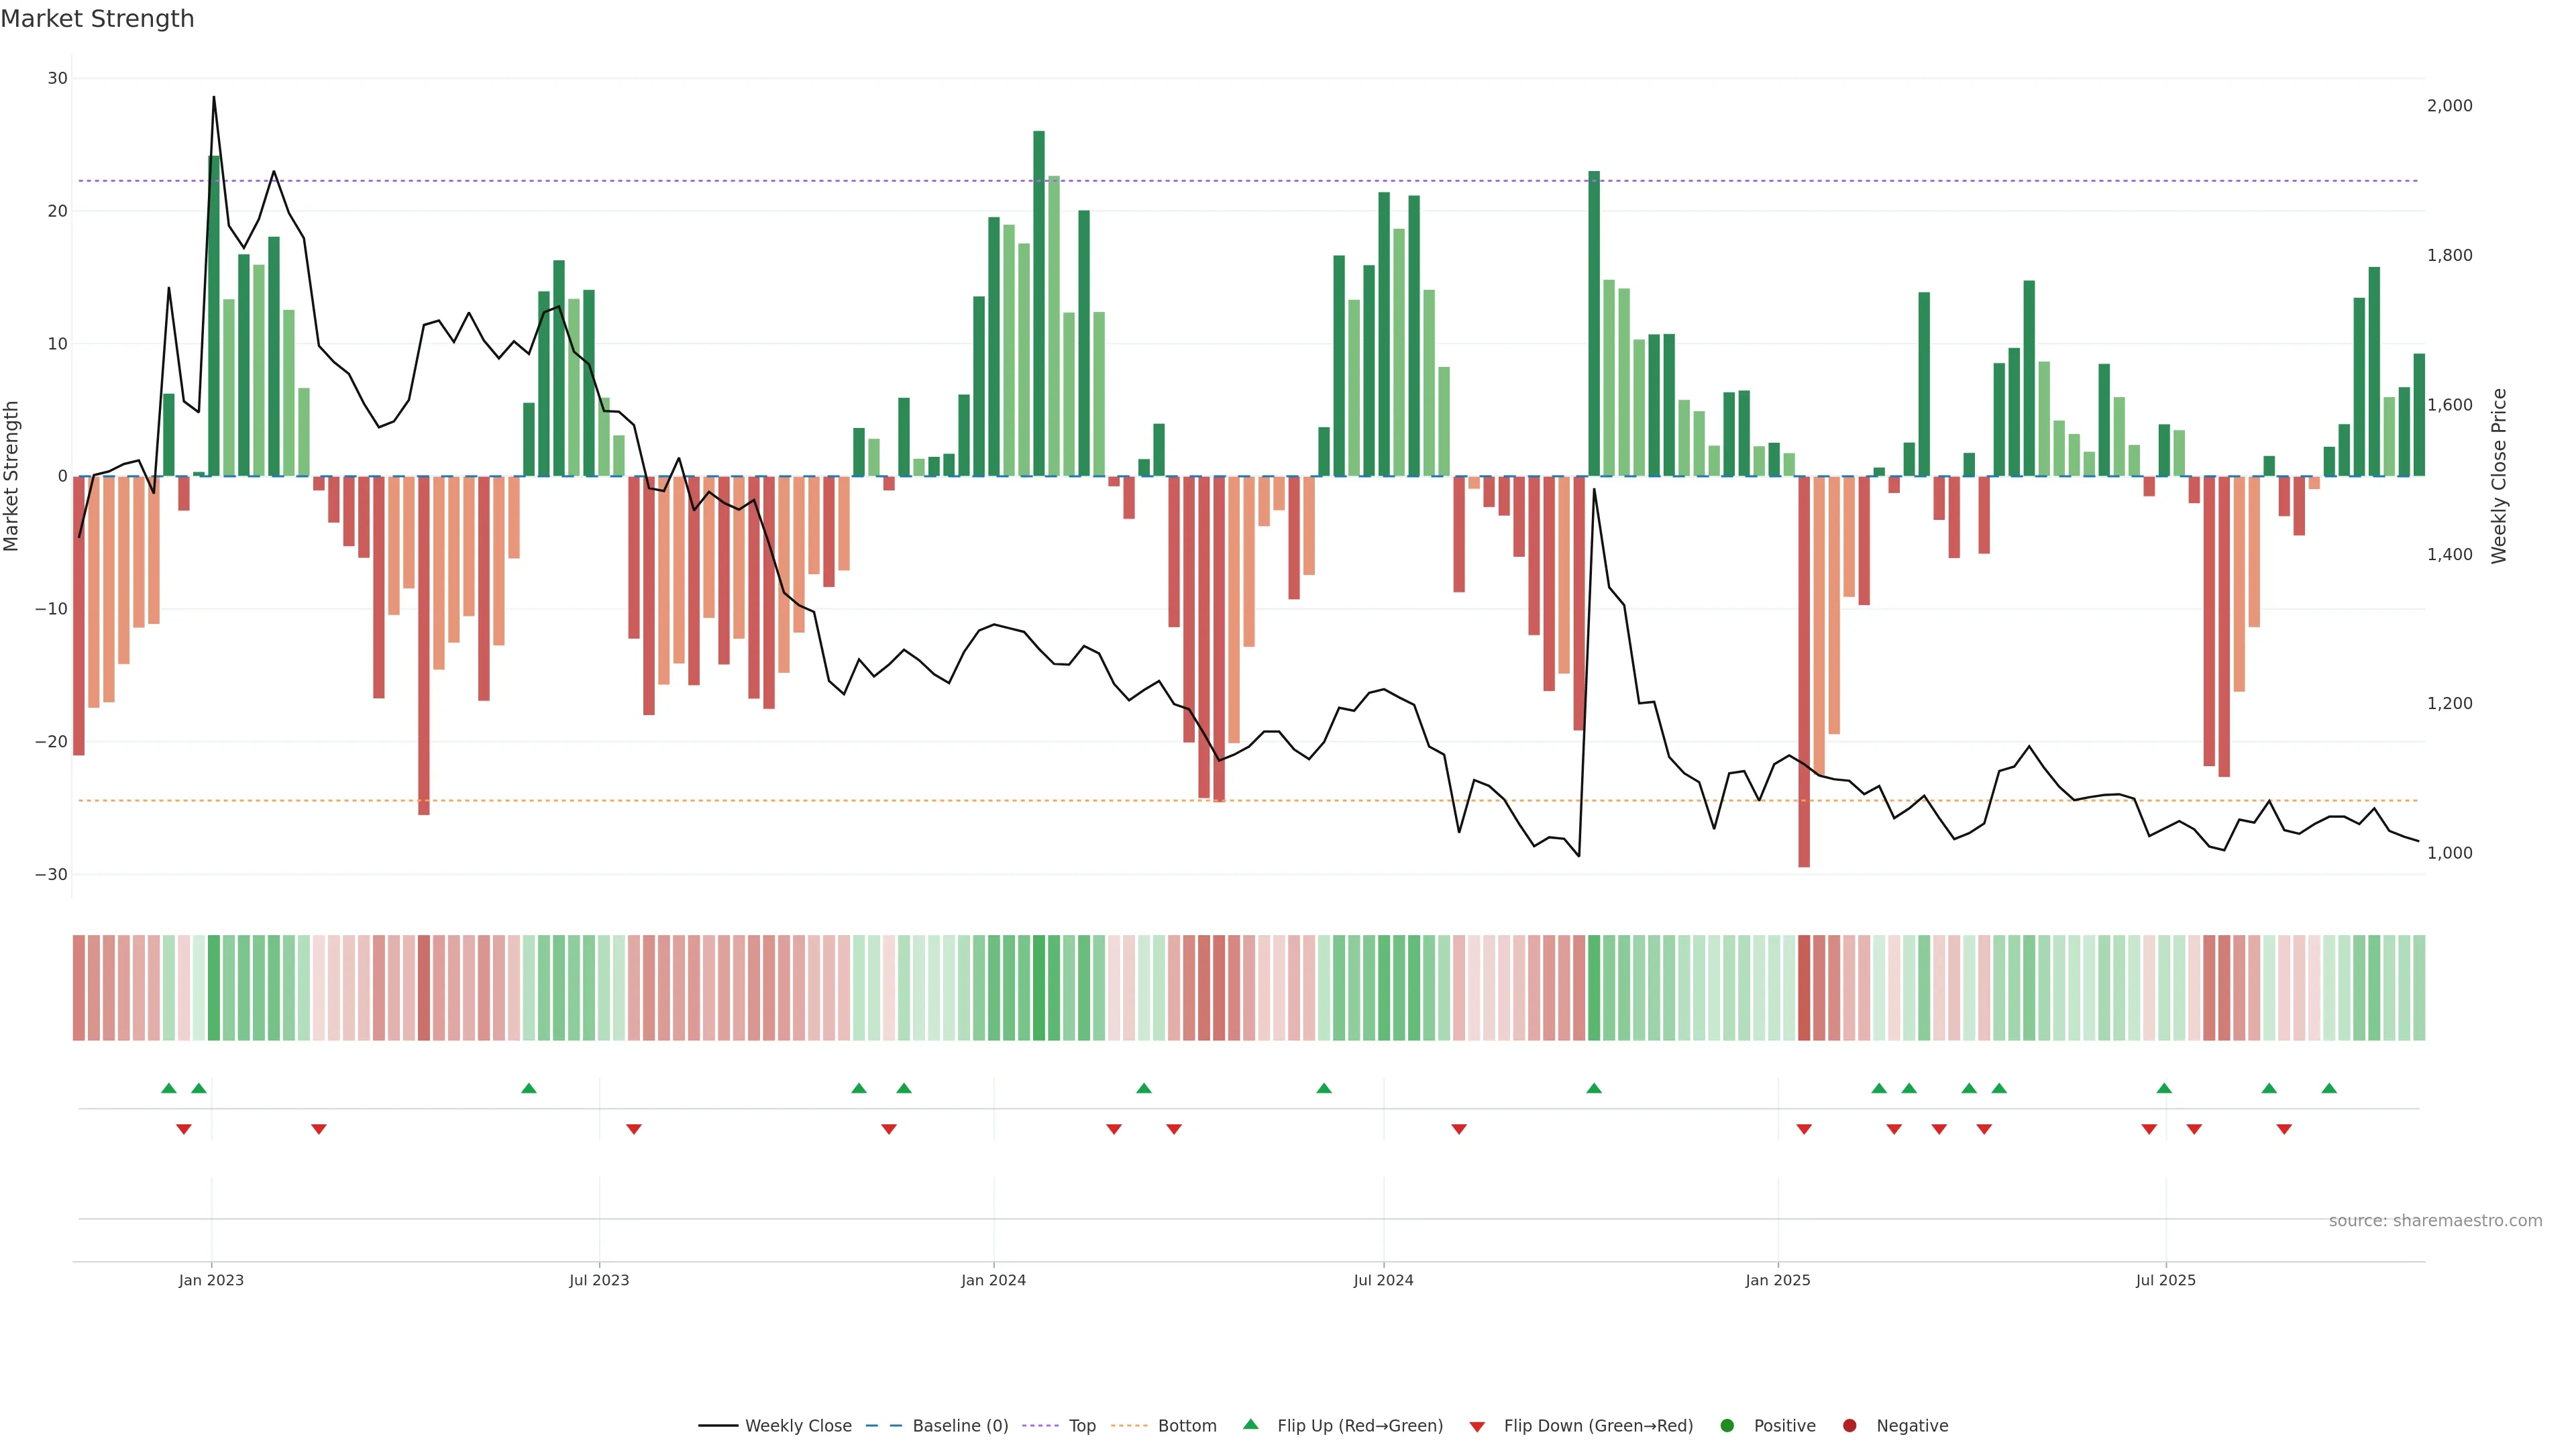Image resolution: width=2576 pixels, height=1449 pixels.
Task: Click the last red flip-down triangle marker
Action: tap(2284, 1129)
